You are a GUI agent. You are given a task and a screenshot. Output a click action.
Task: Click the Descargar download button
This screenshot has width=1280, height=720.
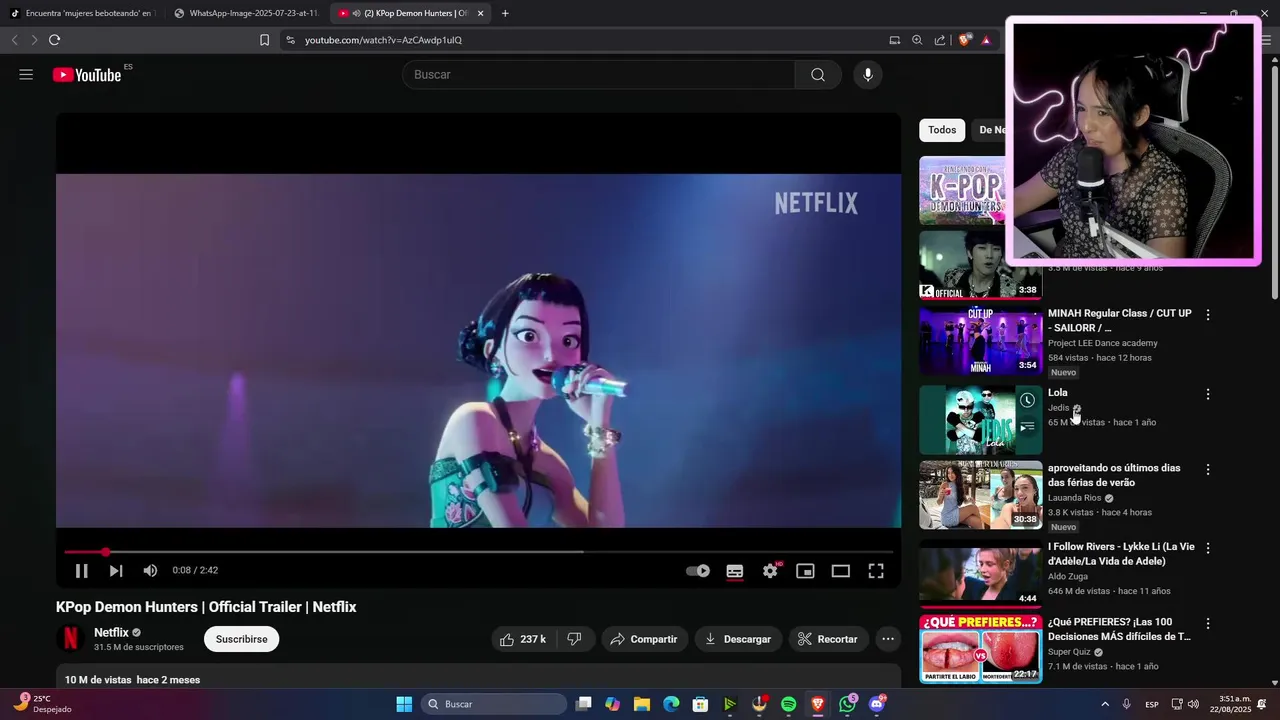click(x=738, y=639)
